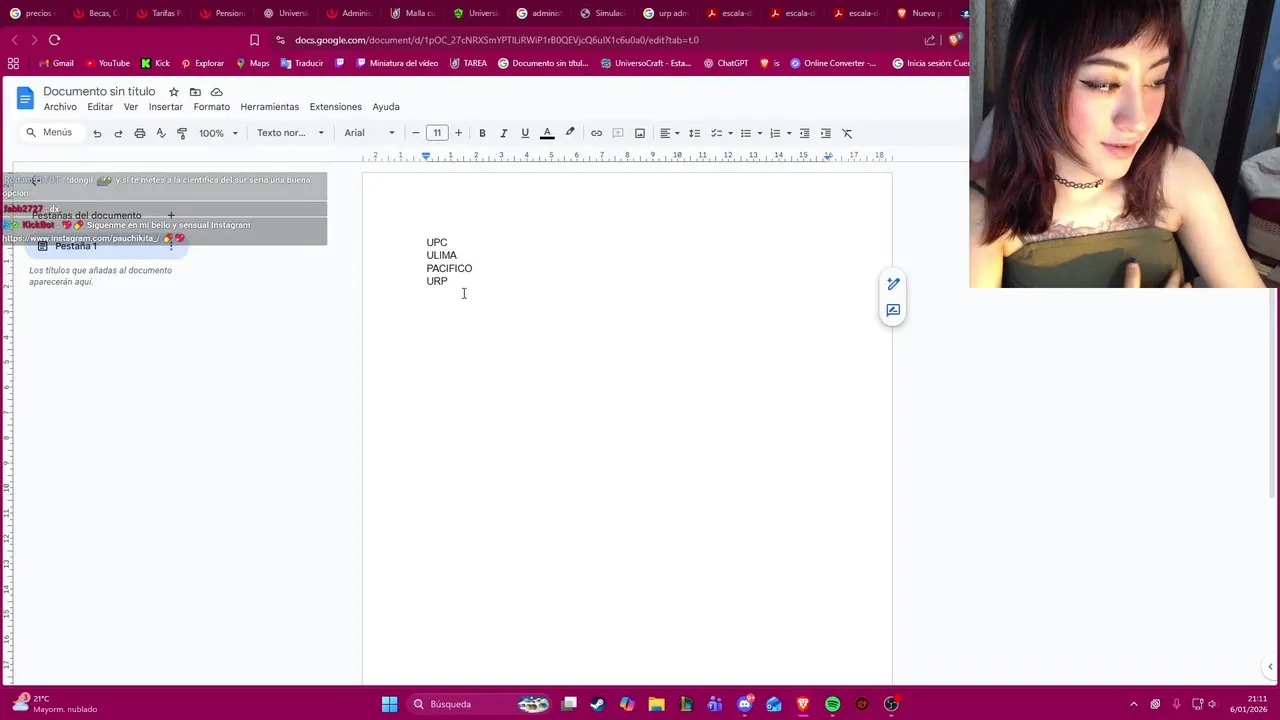This screenshot has width=1280, height=720.
Task: Click the font size field showing 11
Action: (x=437, y=133)
